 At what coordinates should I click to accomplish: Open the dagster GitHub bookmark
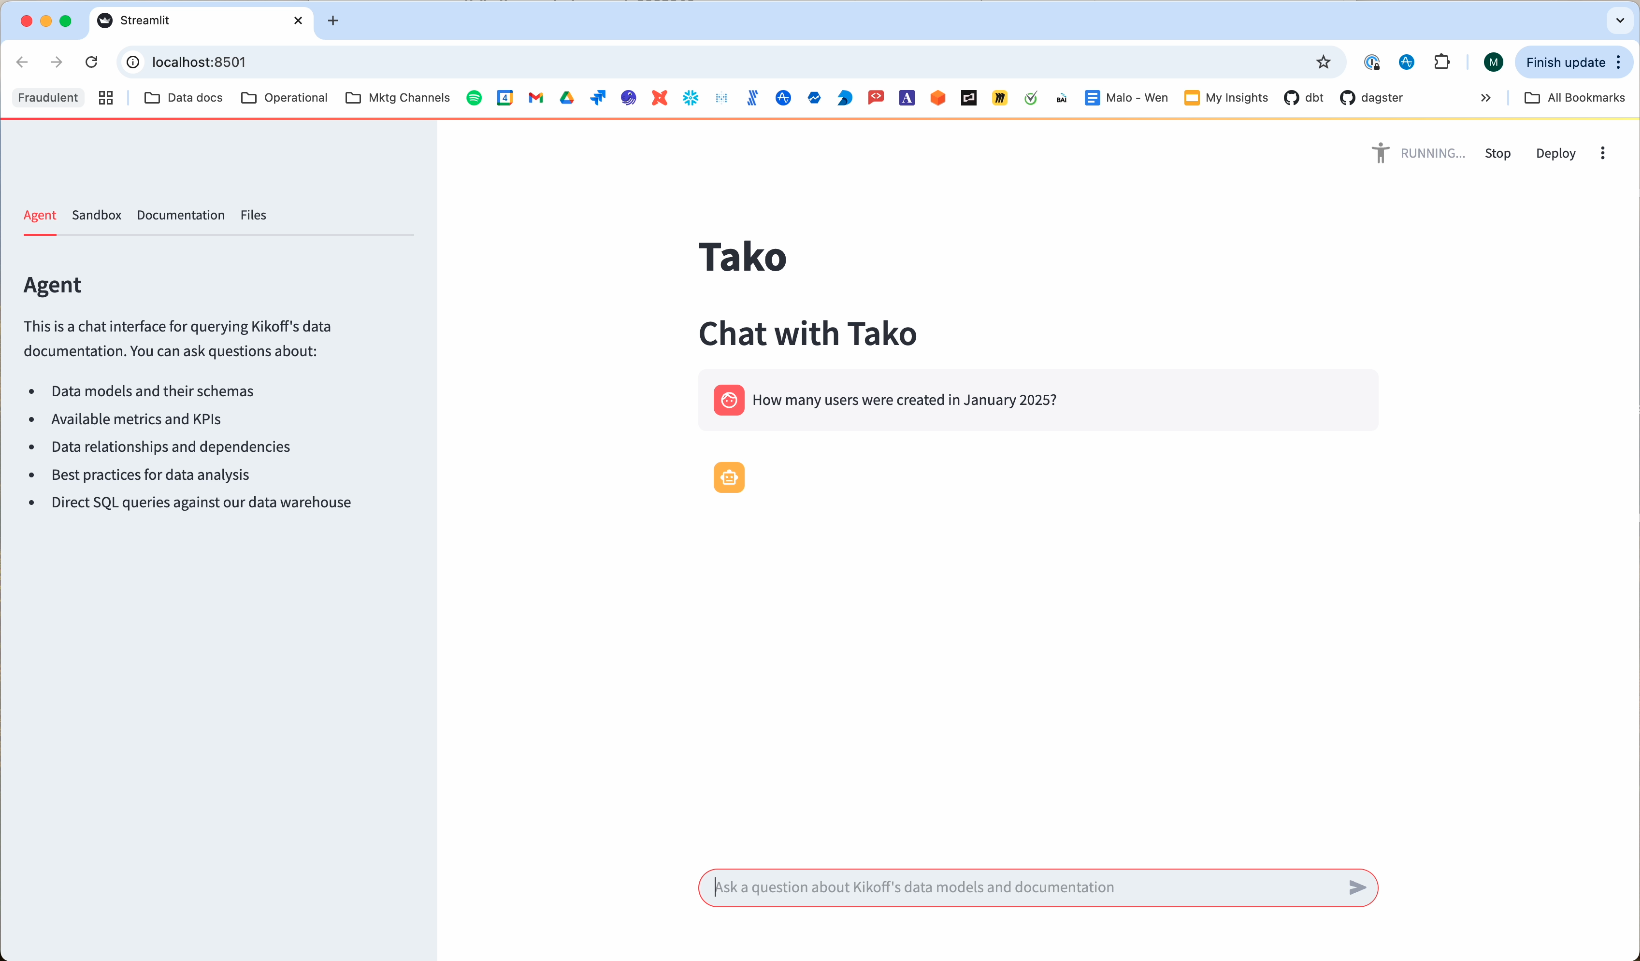tap(1371, 98)
